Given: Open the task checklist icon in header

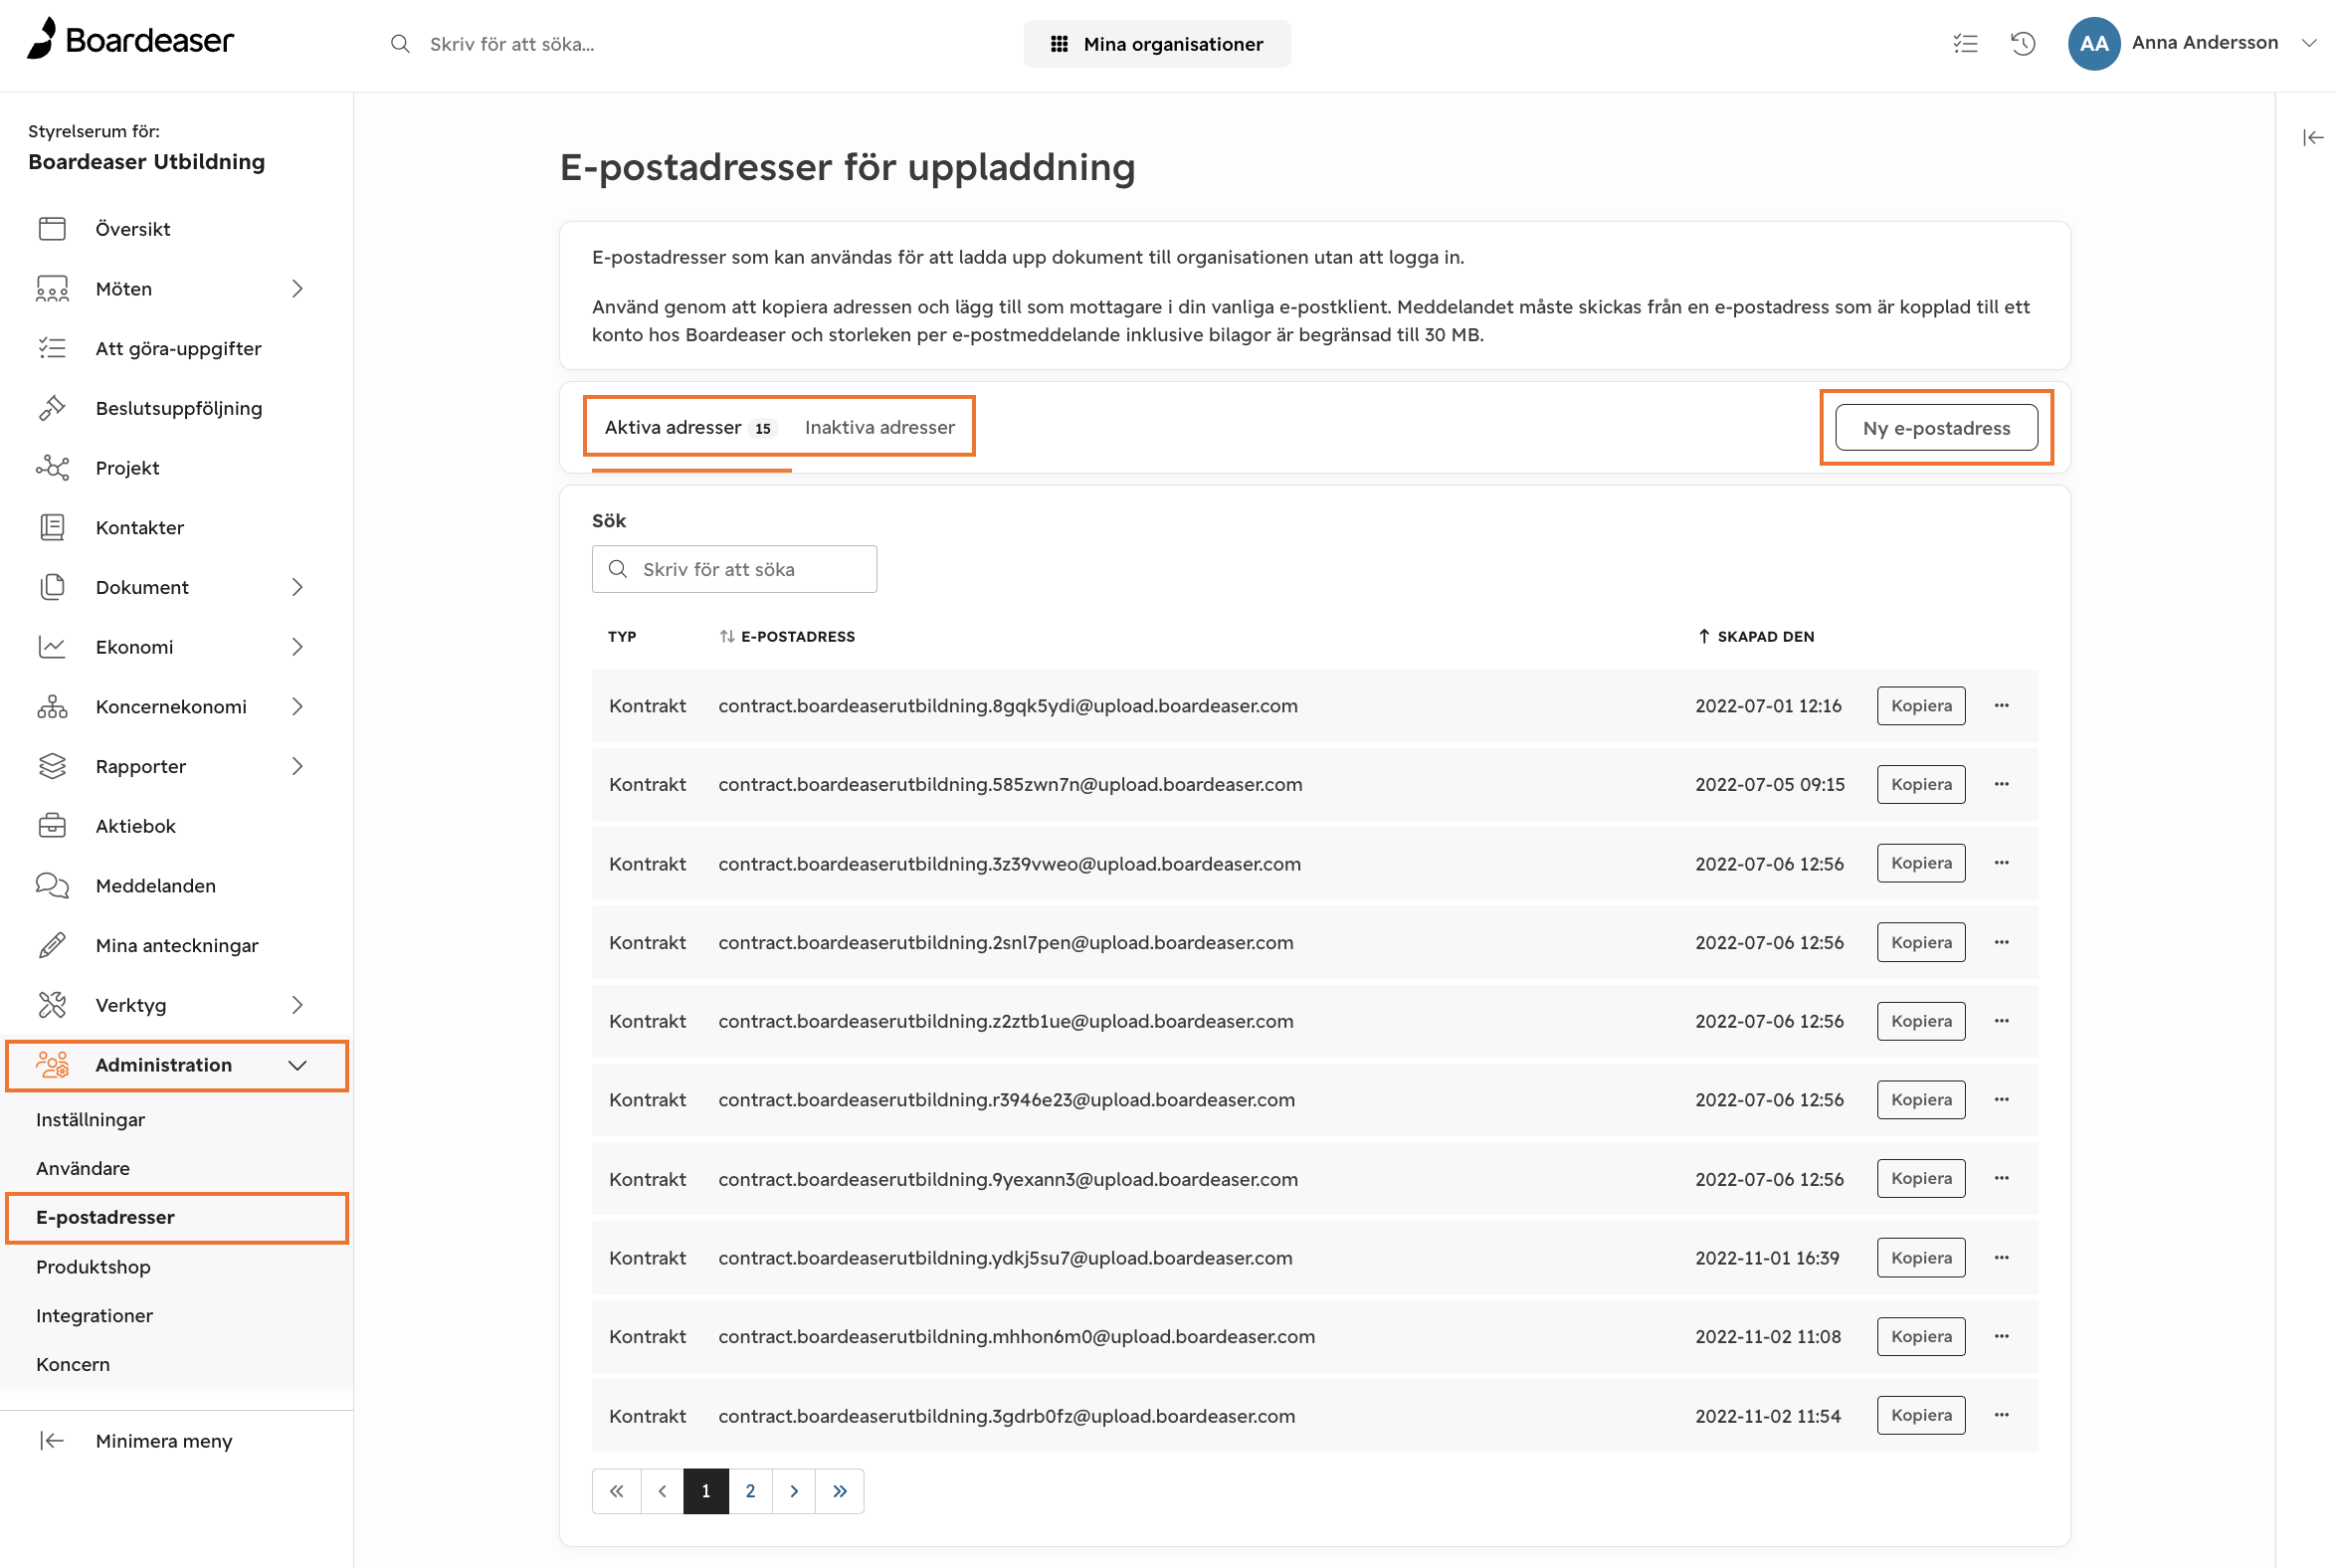Looking at the screenshot, I should click(x=1965, y=43).
